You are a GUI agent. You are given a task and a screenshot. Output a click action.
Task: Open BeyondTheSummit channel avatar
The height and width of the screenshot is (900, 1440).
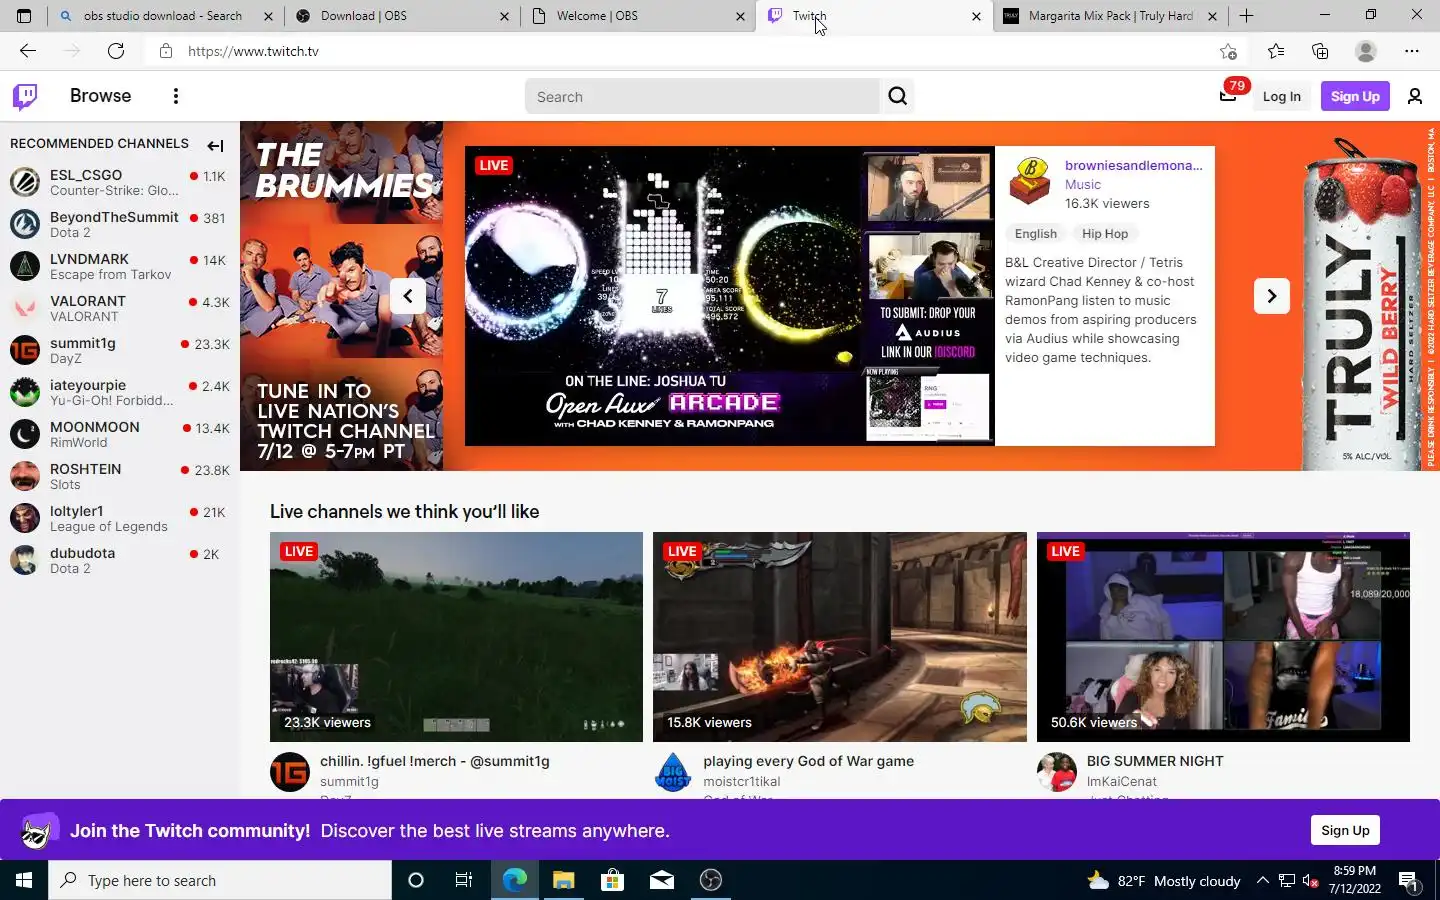click(25, 224)
